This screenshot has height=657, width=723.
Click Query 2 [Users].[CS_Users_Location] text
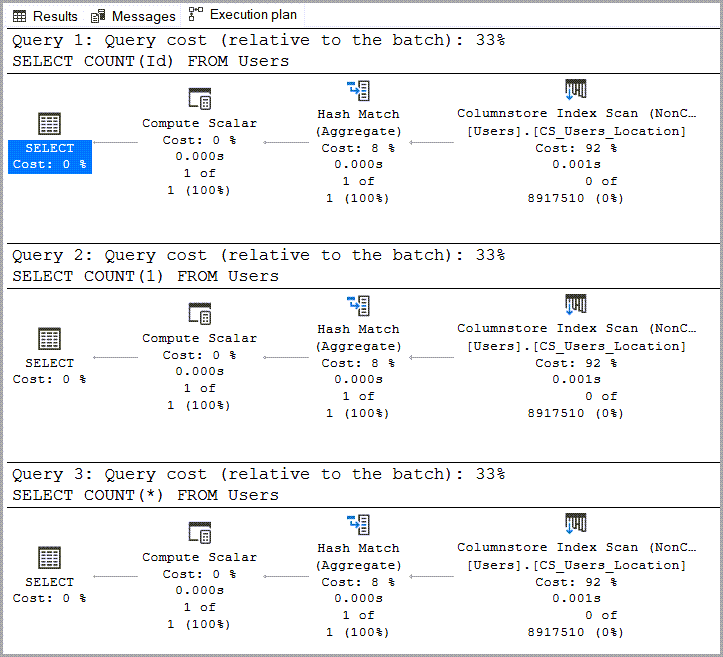[576, 346]
